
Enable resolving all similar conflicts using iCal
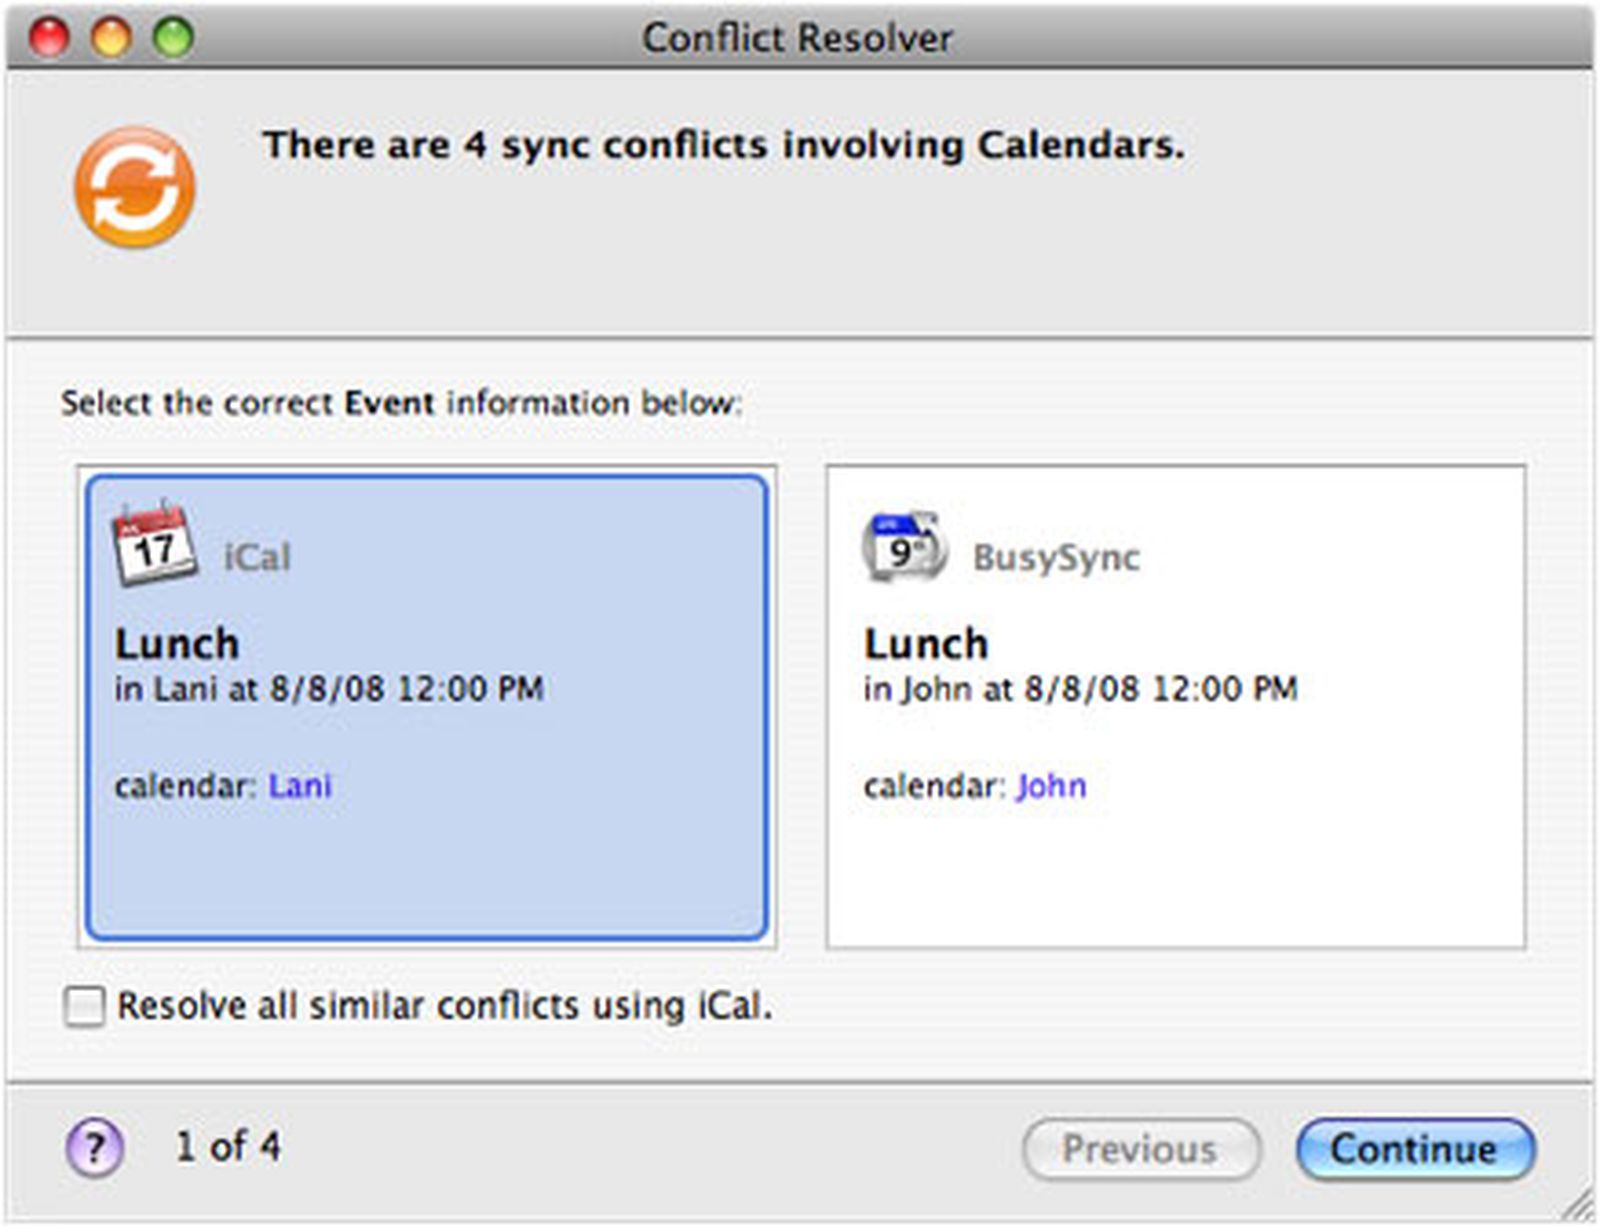point(86,1008)
